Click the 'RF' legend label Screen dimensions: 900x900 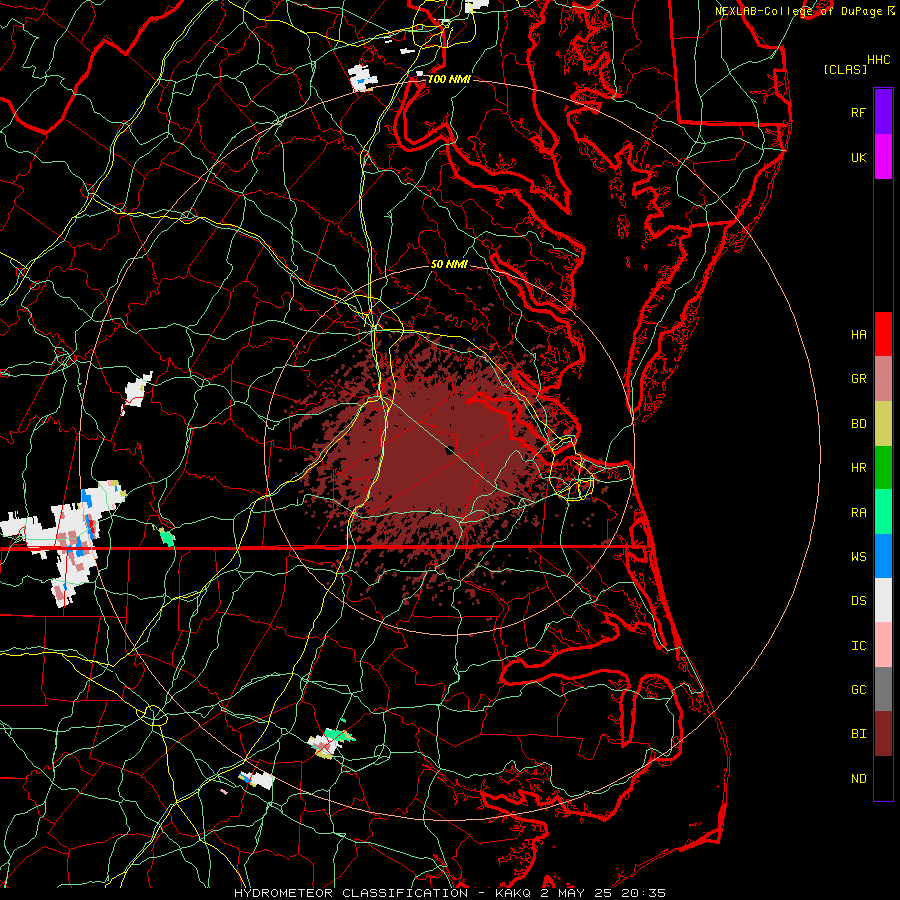(858, 112)
